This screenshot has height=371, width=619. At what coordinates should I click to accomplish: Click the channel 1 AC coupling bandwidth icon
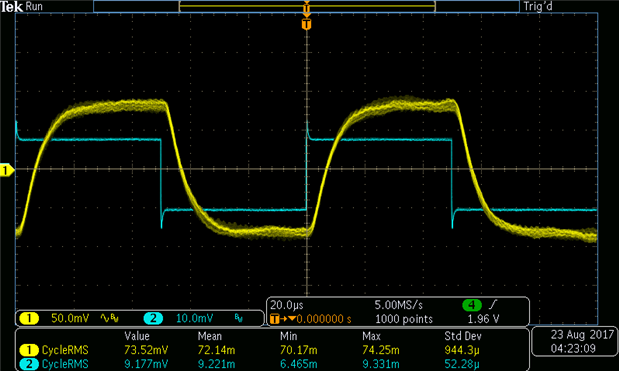click(109, 318)
